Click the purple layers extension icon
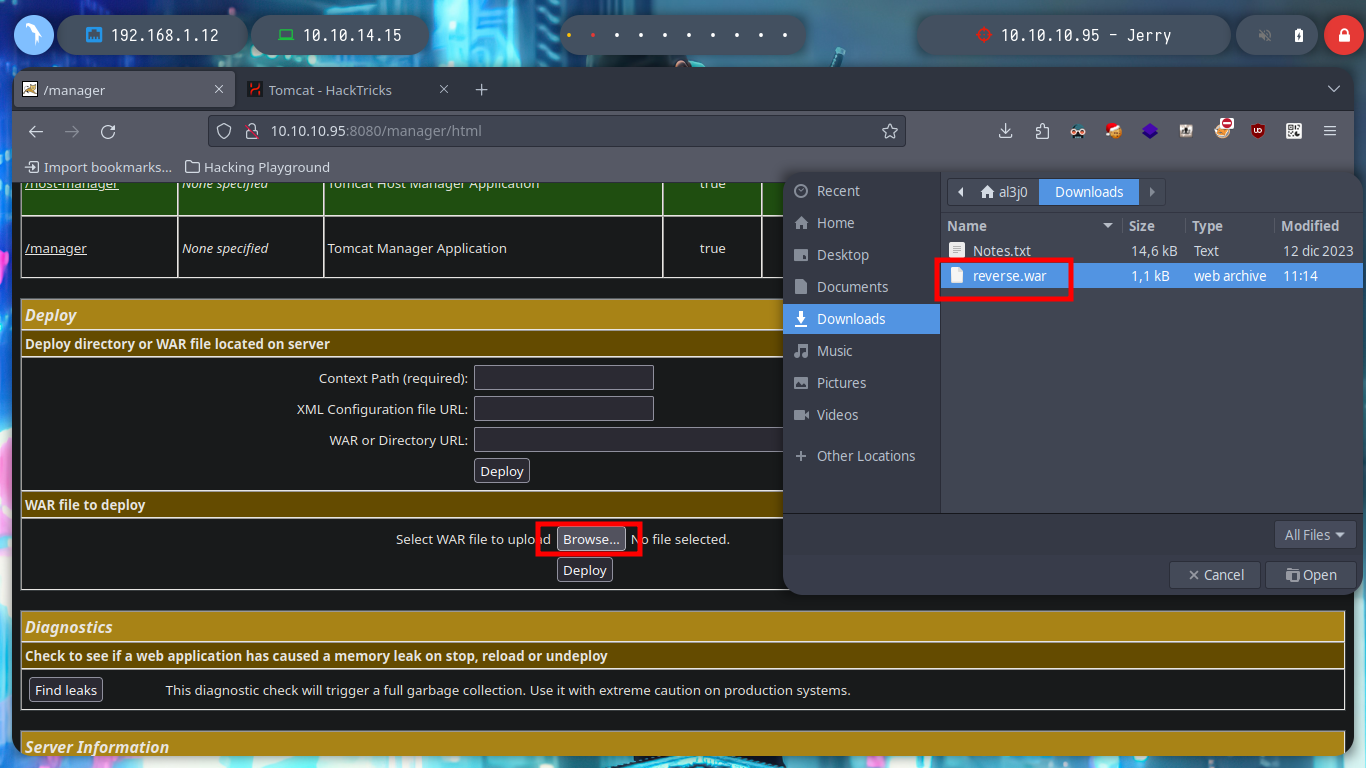 [1150, 131]
